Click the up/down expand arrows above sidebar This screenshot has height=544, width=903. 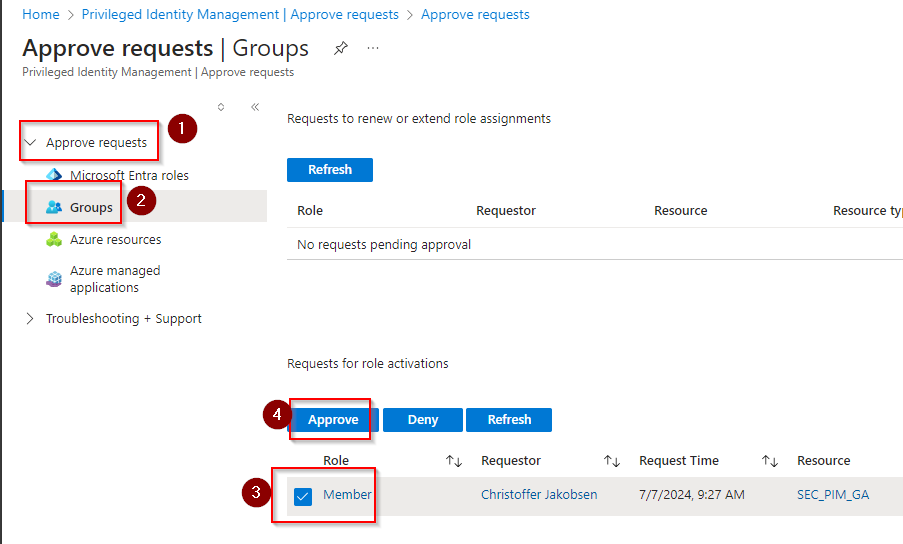coord(221,107)
